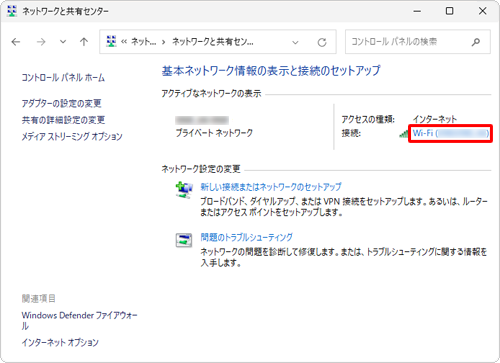Click the ネットワークと共有セン... breadcrumb segment

[x=213, y=42]
